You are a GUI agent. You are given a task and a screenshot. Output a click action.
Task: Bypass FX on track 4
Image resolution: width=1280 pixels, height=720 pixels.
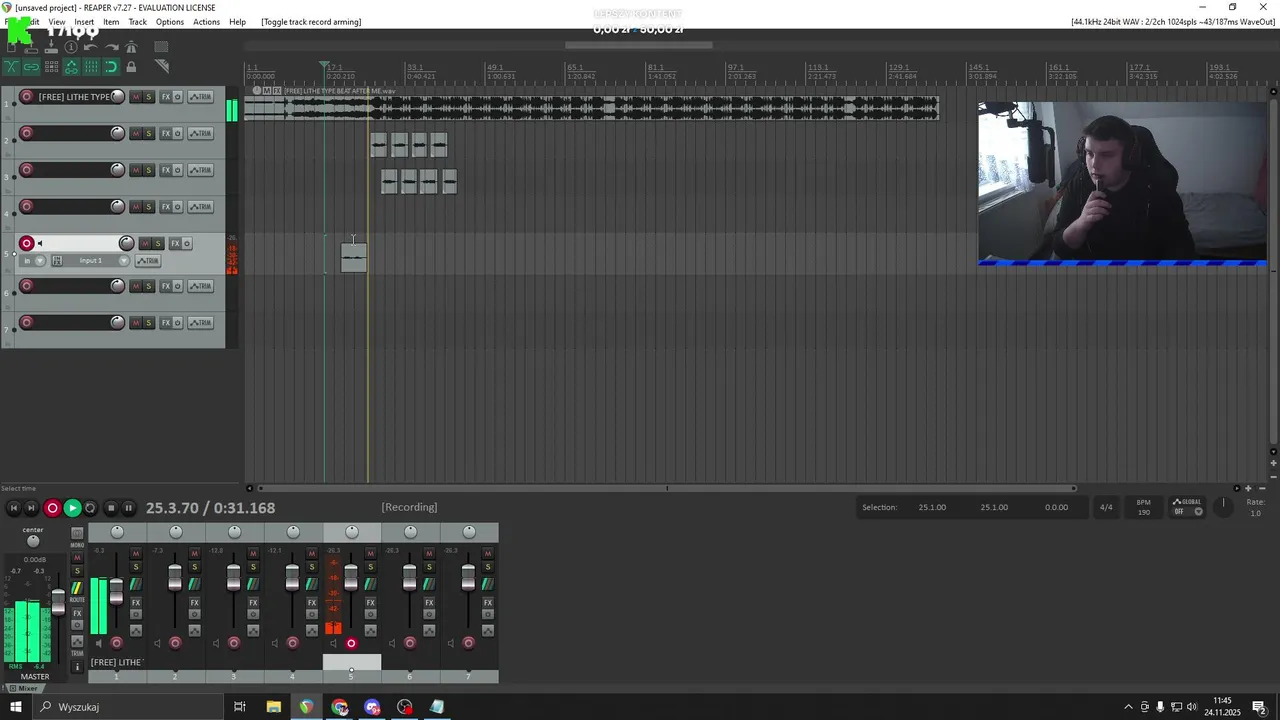coord(178,207)
